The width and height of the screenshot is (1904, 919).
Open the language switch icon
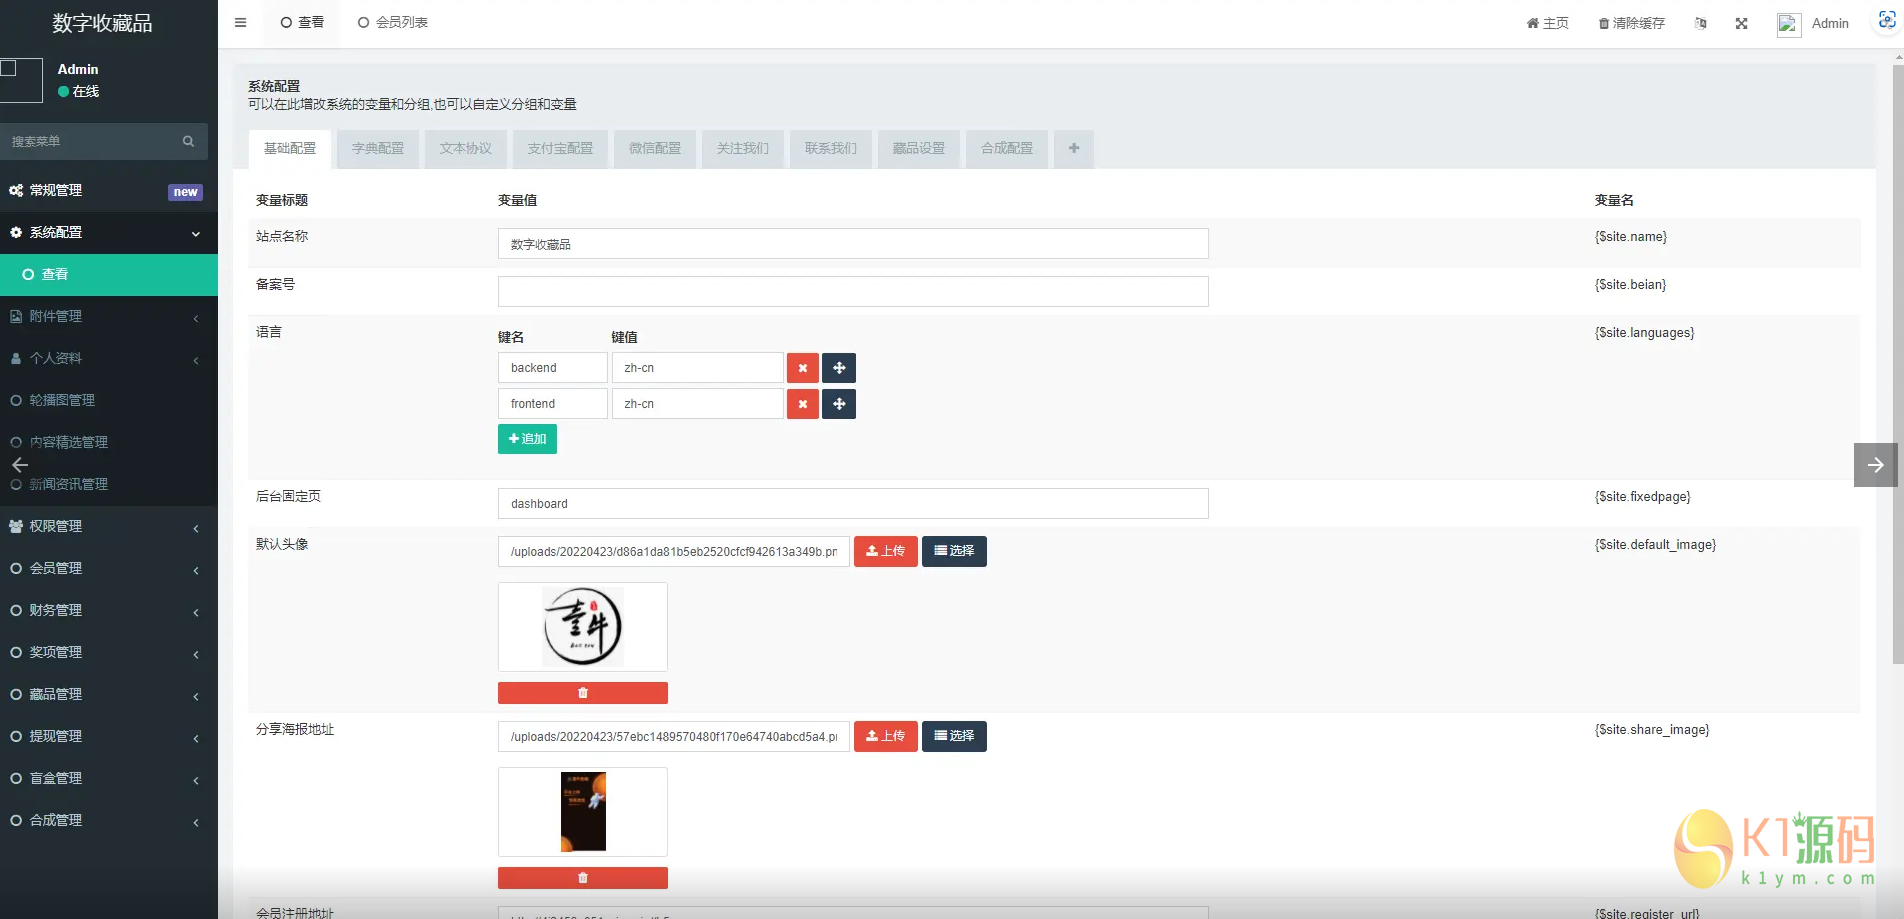pos(1700,23)
